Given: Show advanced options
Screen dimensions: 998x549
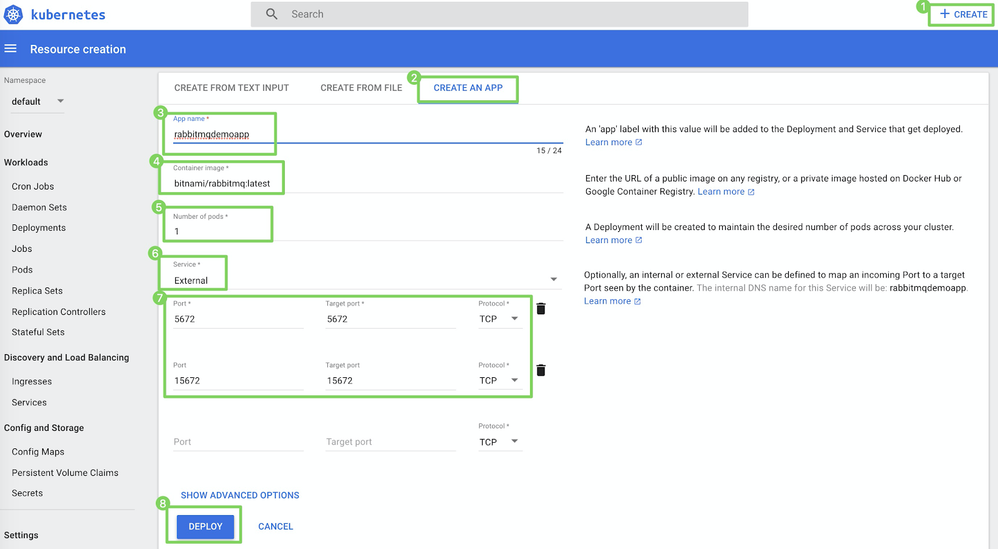Looking at the screenshot, I should (x=240, y=495).
